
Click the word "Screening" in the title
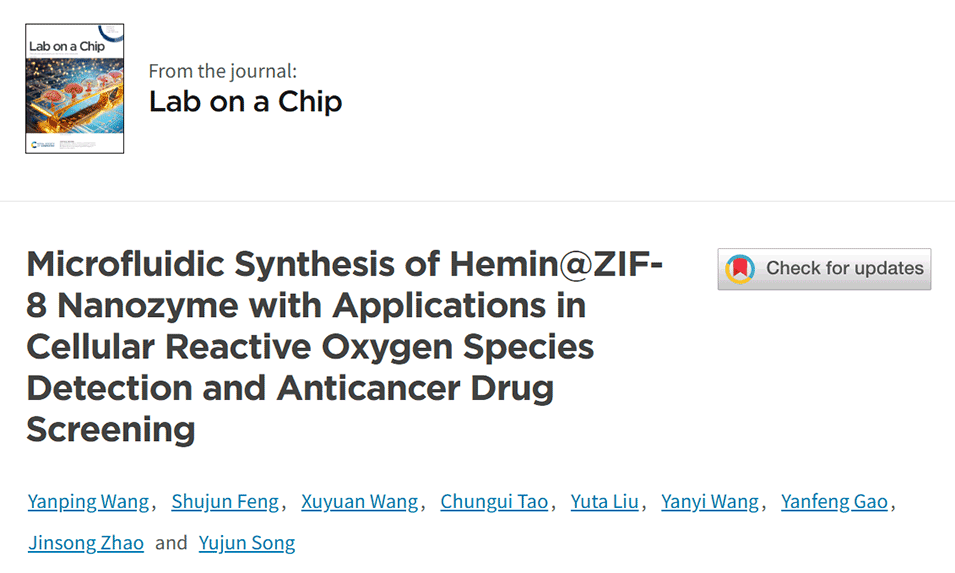tap(110, 429)
